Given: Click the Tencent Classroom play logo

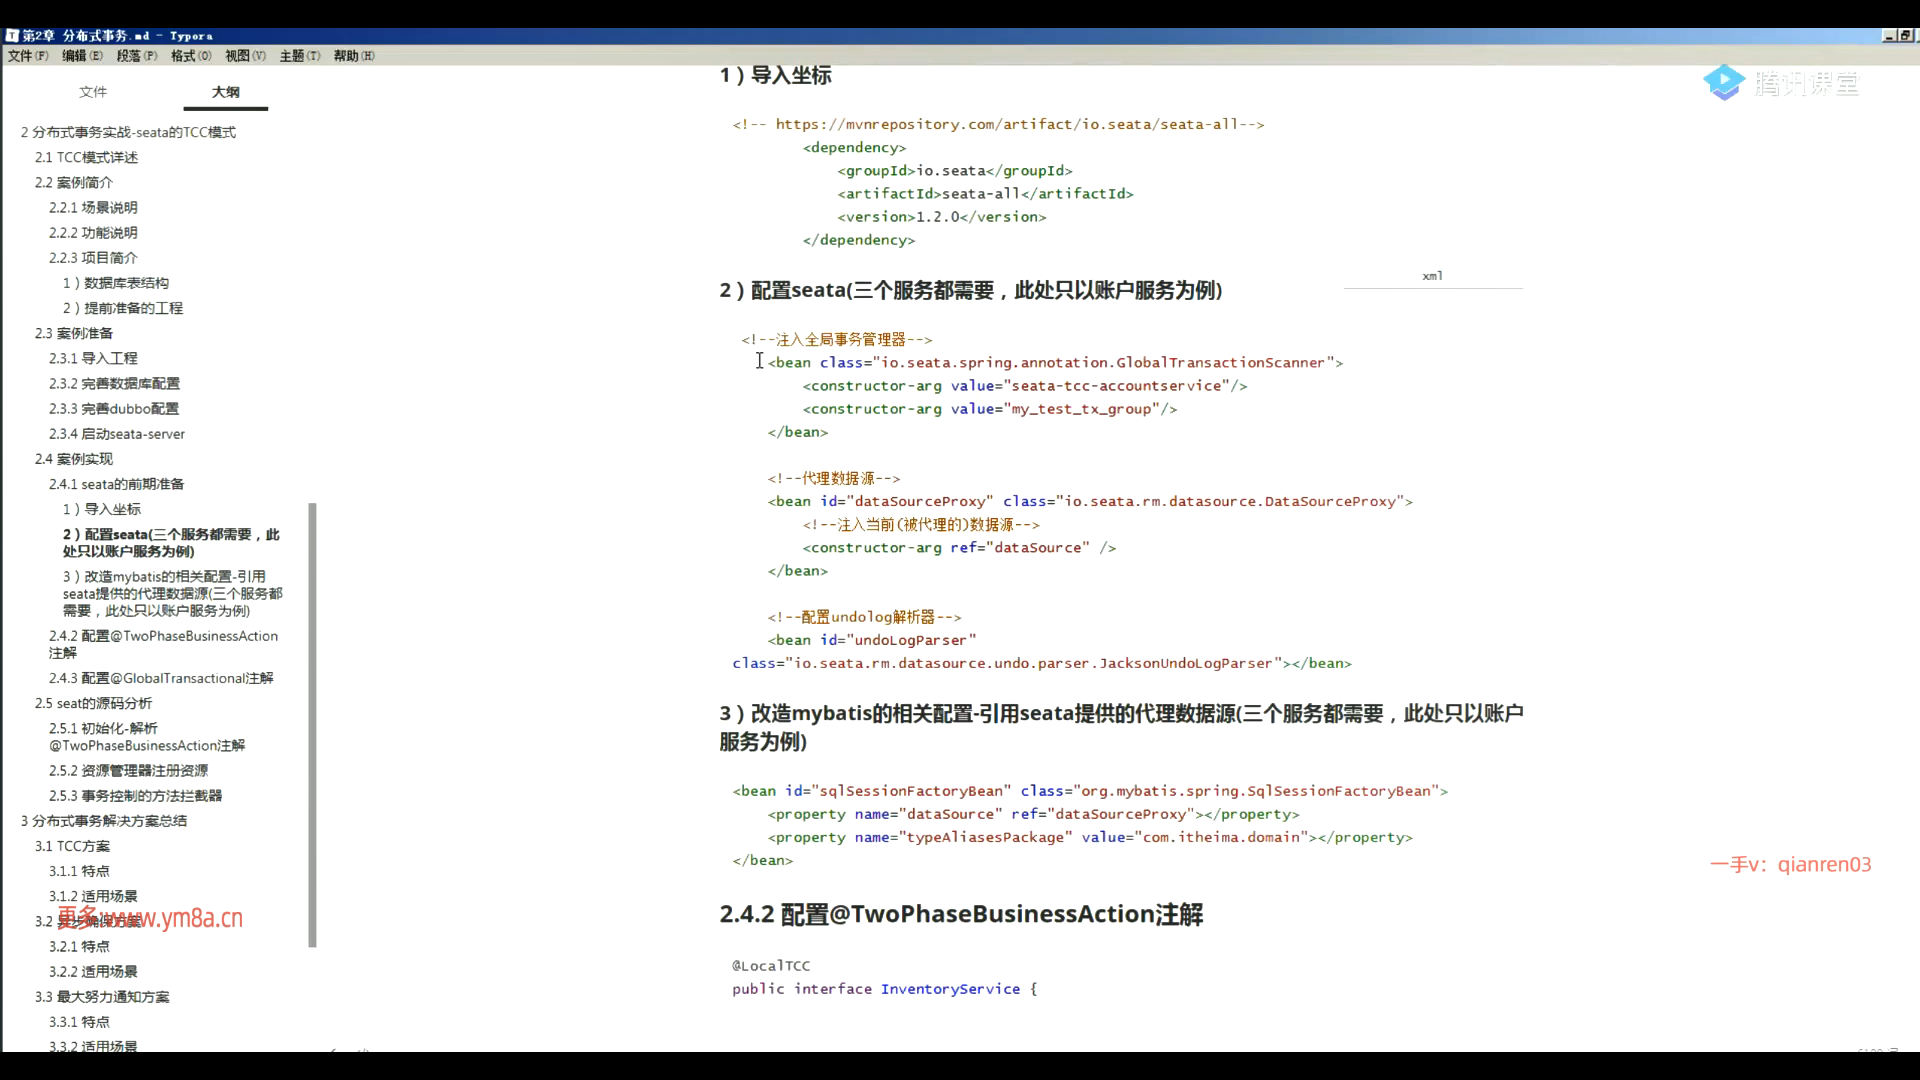Looking at the screenshot, I should (1724, 83).
